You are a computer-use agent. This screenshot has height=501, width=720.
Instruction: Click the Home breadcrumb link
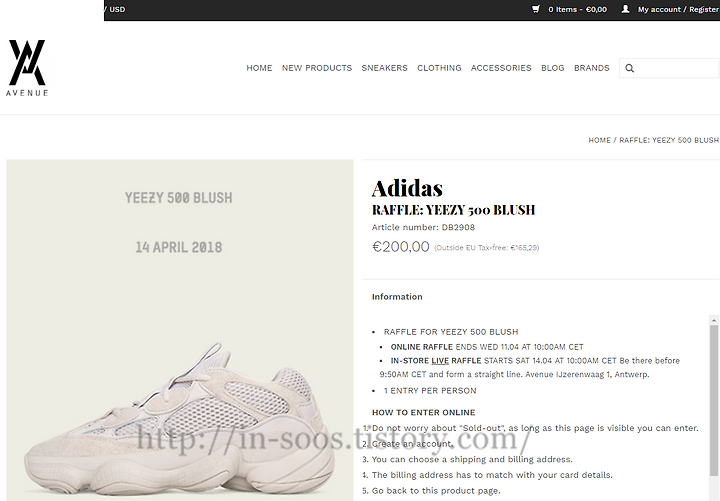(599, 140)
